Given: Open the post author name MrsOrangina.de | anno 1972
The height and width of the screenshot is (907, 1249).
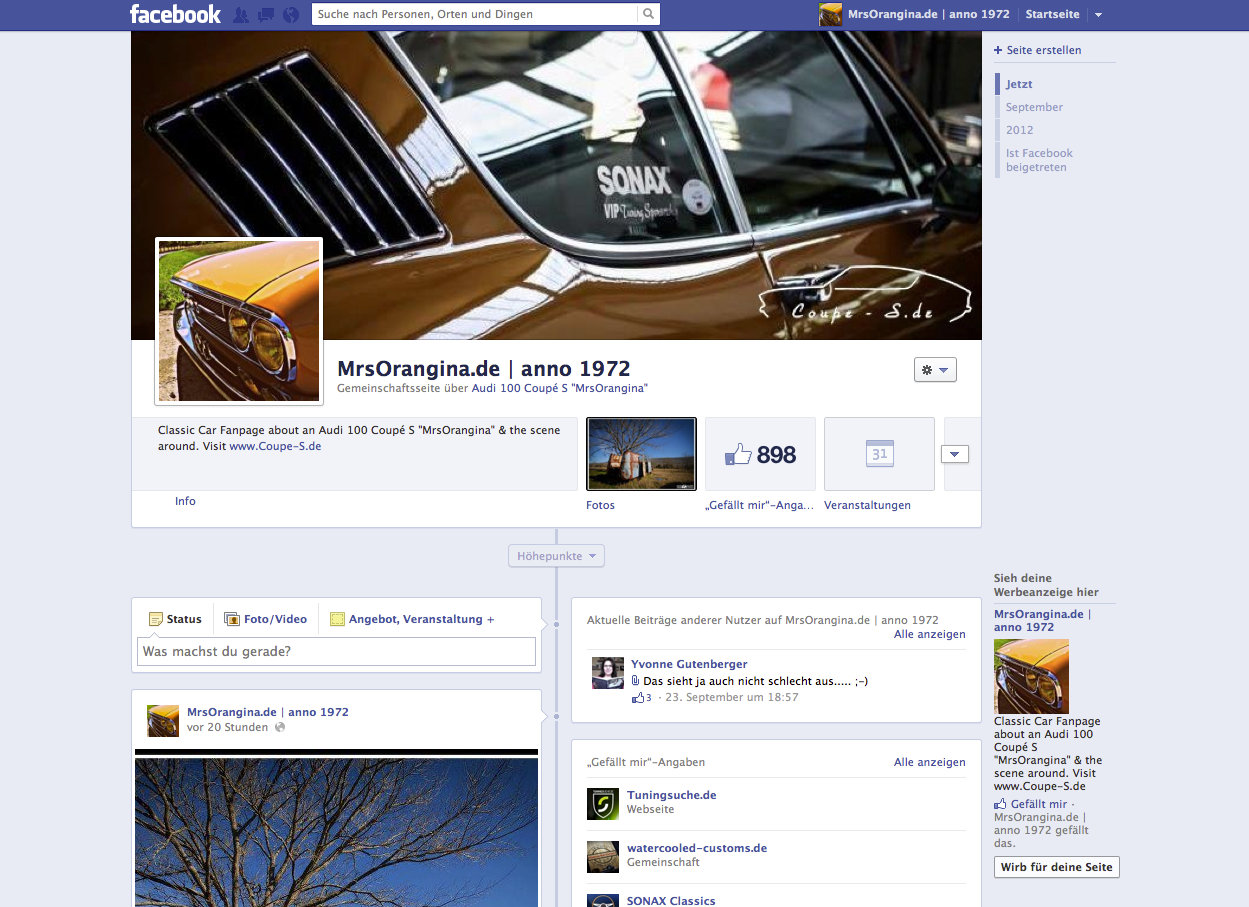Looking at the screenshot, I should 268,712.
